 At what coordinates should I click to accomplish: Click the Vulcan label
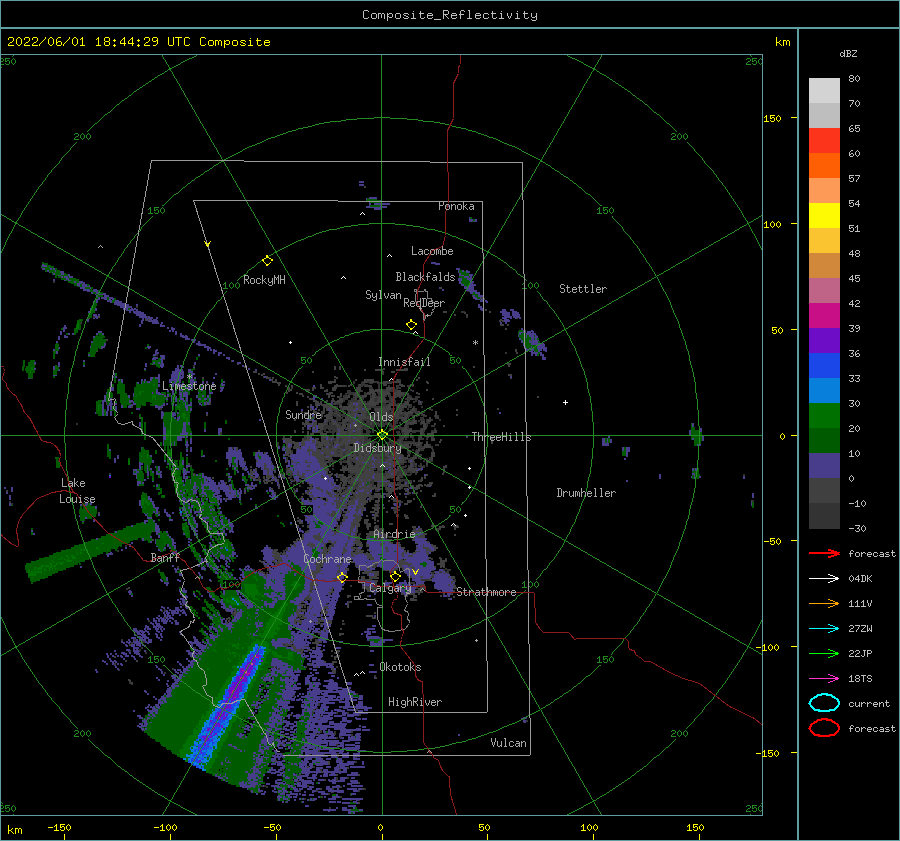point(508,743)
